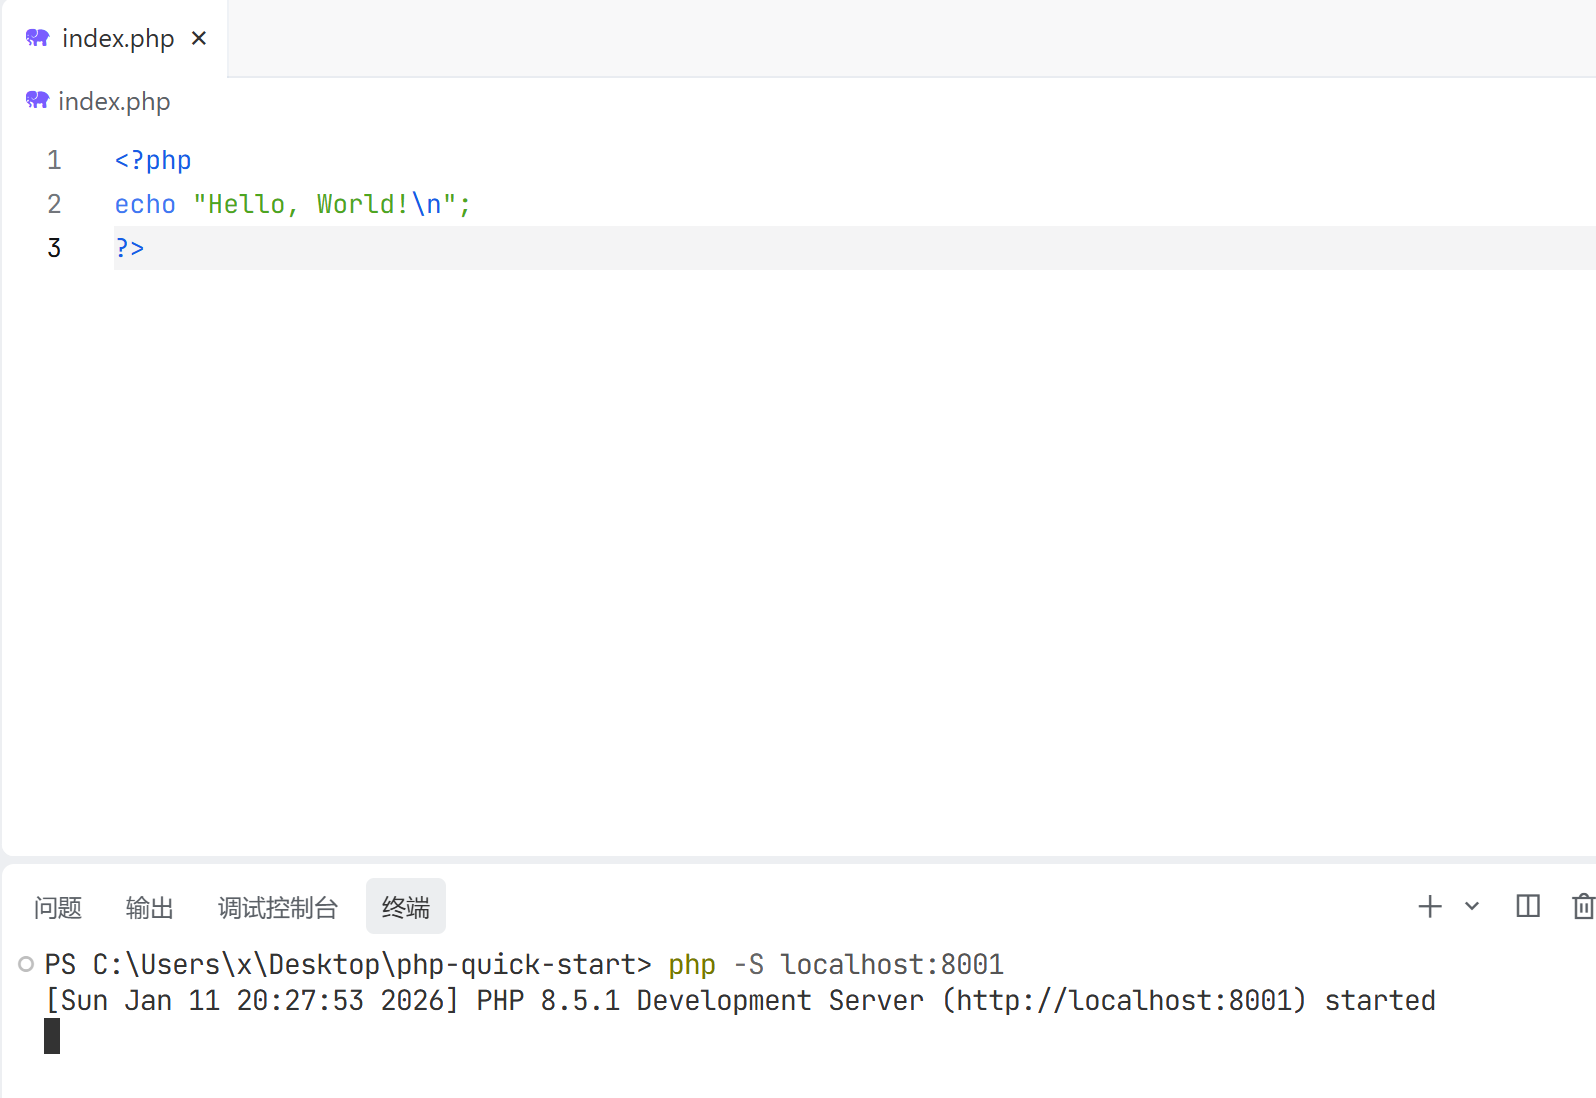Select the 终端 panel tab
Image resolution: width=1596 pixels, height=1098 pixels.
406,907
